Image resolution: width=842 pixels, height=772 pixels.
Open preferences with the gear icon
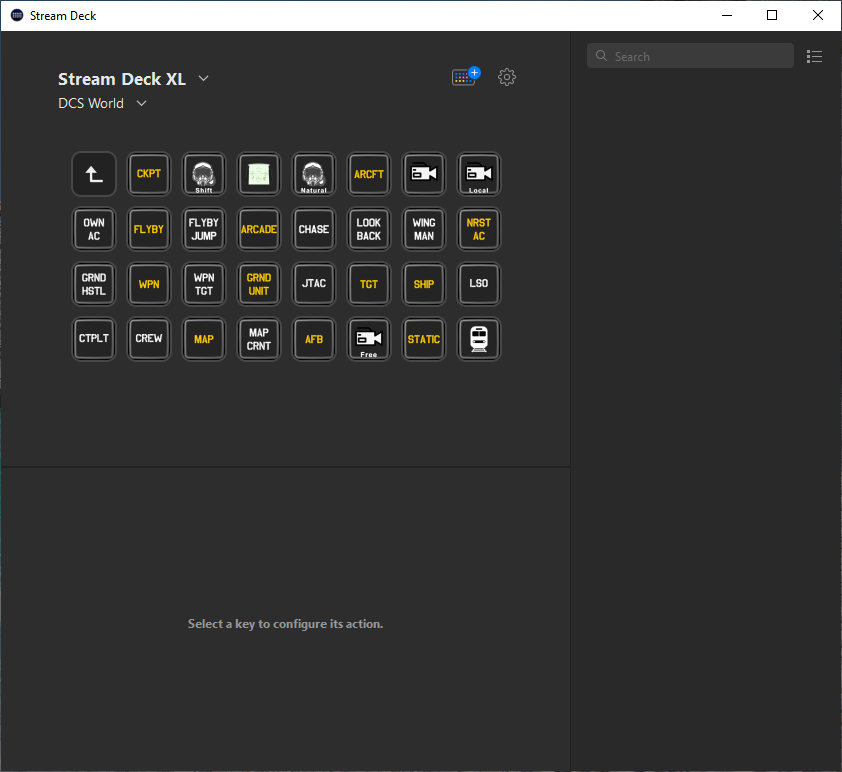click(507, 77)
